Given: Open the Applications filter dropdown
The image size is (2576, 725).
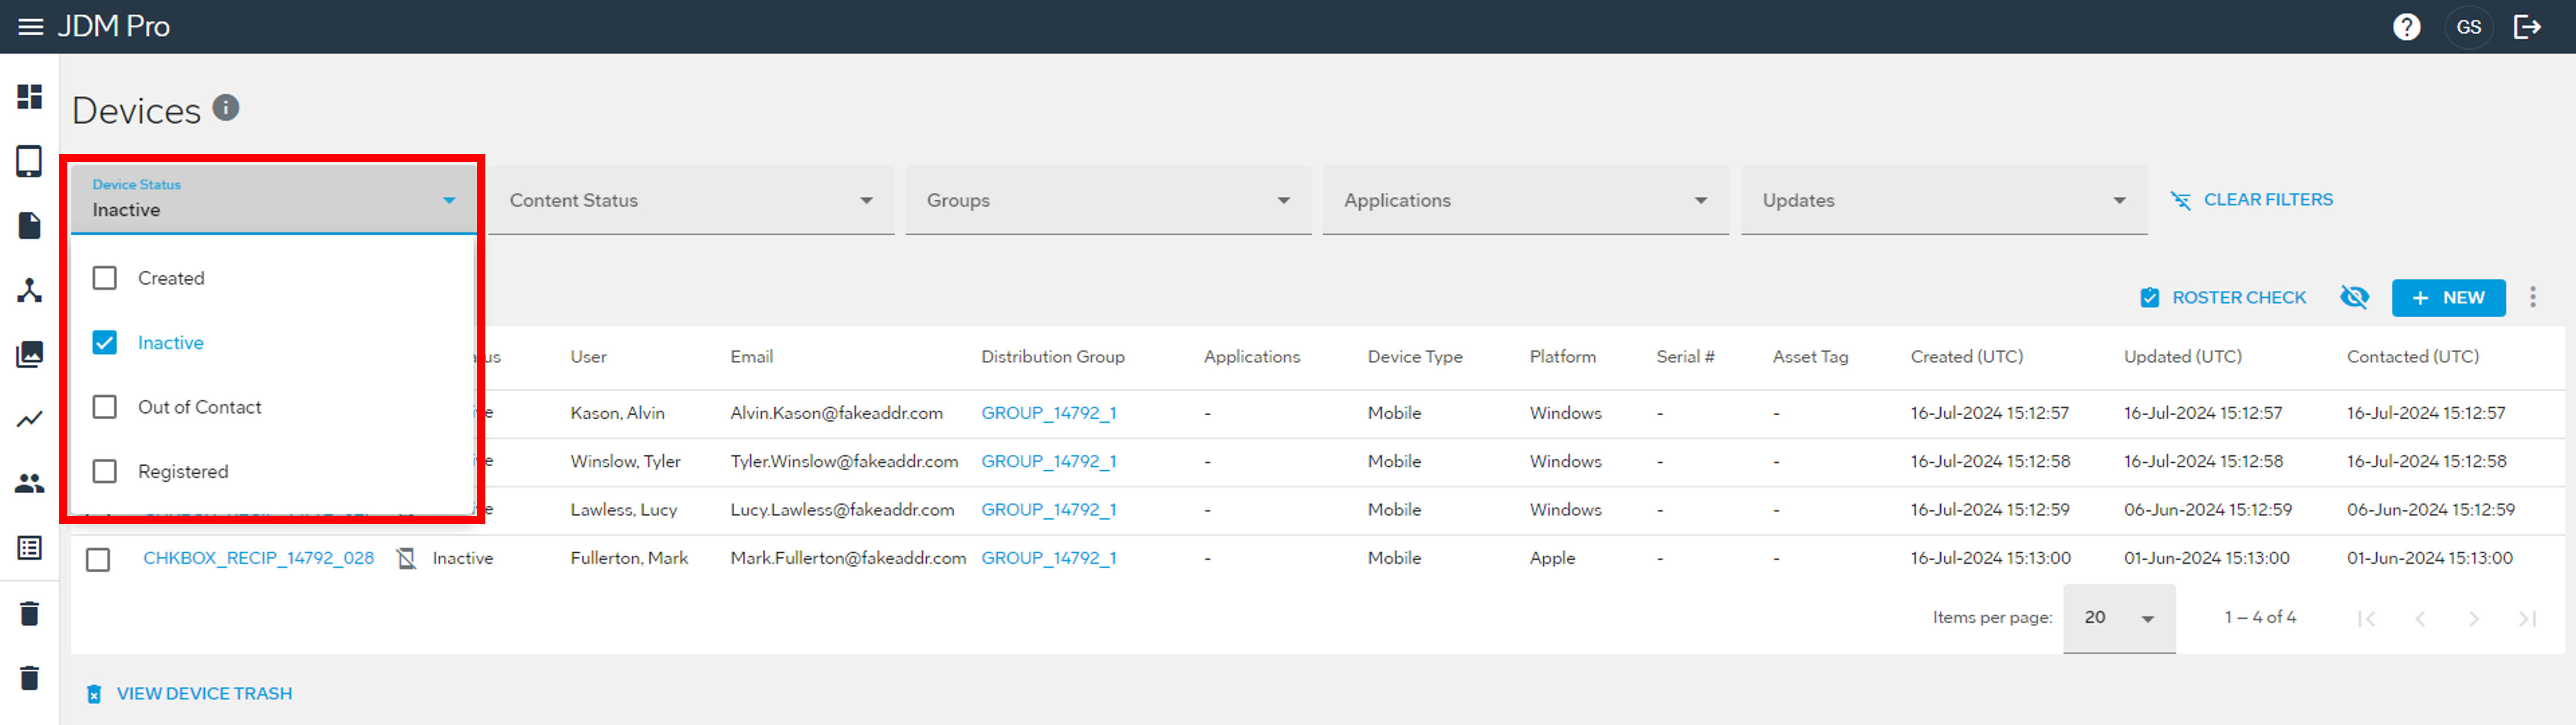Looking at the screenshot, I should click(1525, 200).
